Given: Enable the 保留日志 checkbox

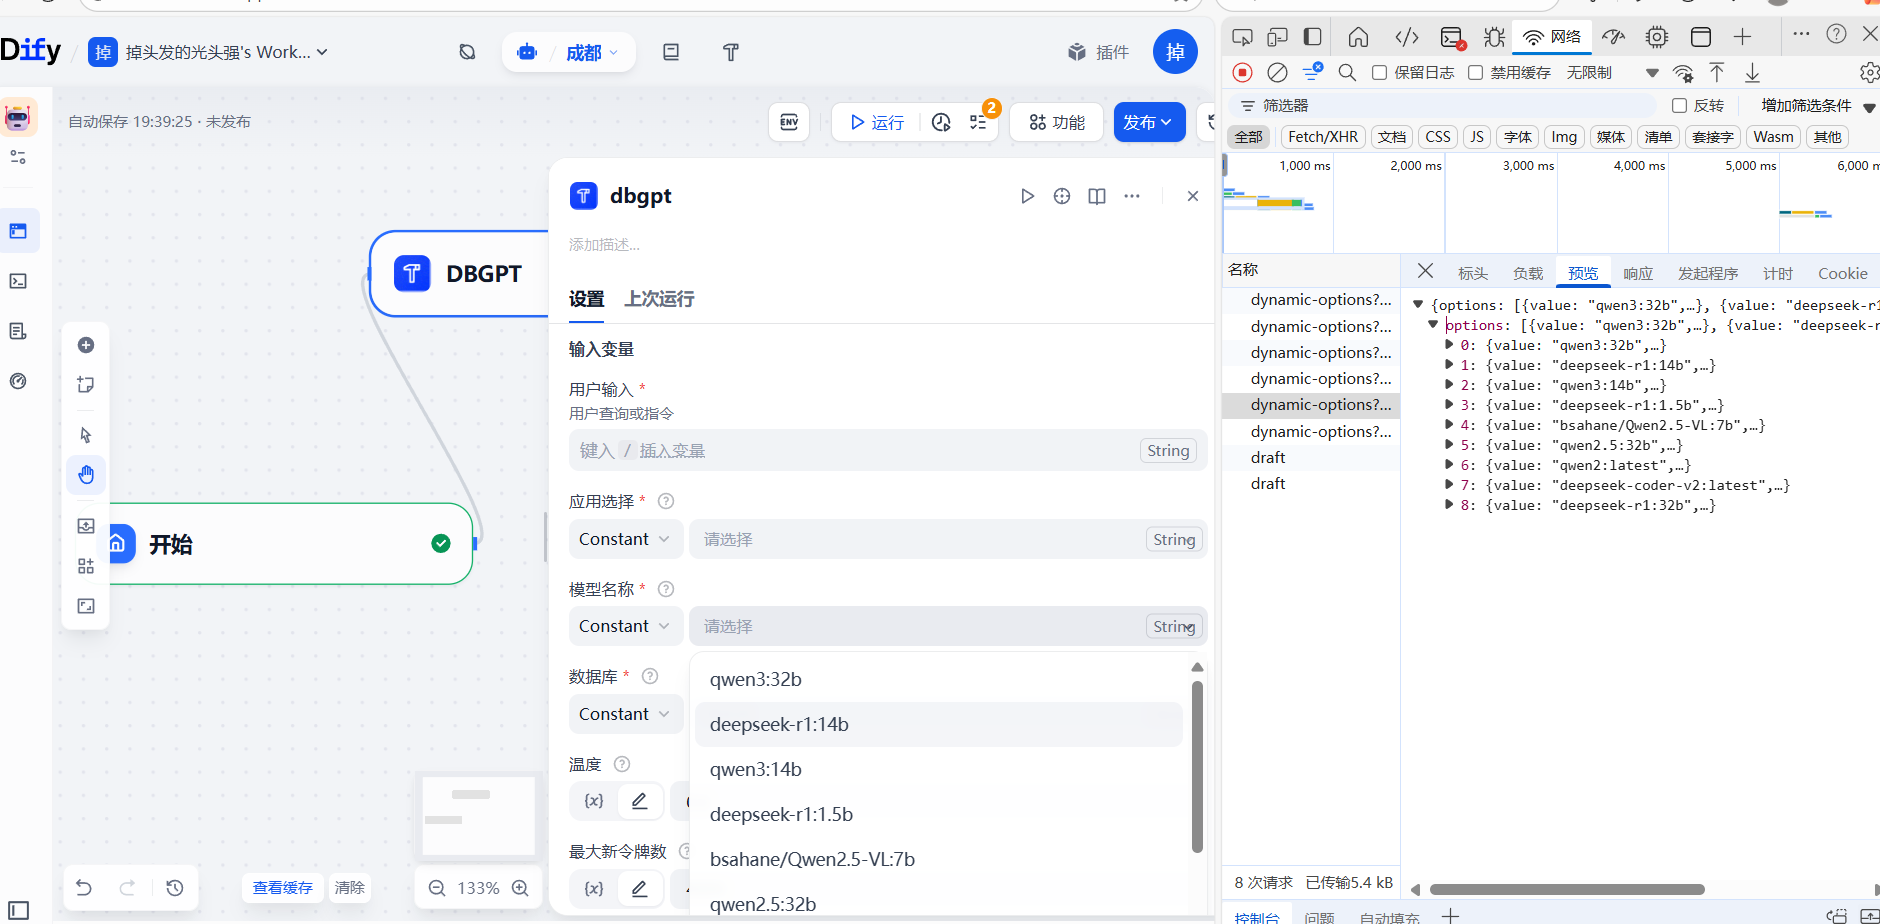Looking at the screenshot, I should pos(1381,72).
